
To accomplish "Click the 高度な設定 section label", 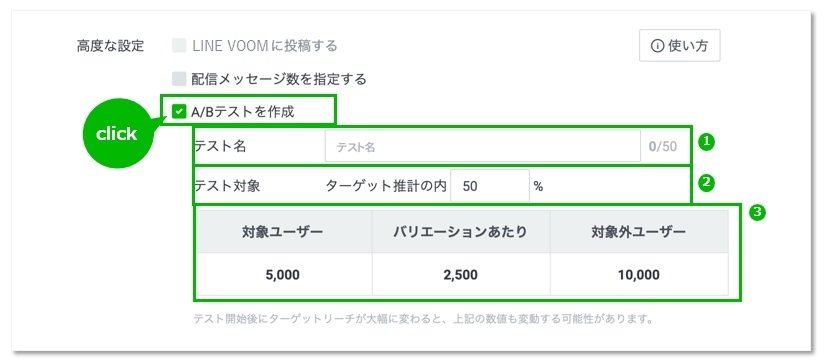I will pos(110,46).
